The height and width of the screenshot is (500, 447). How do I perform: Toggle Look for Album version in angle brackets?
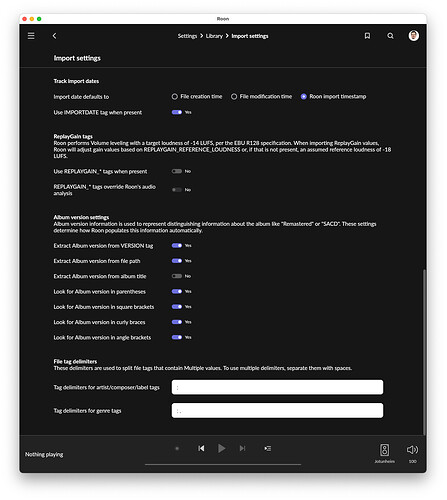click(x=177, y=337)
